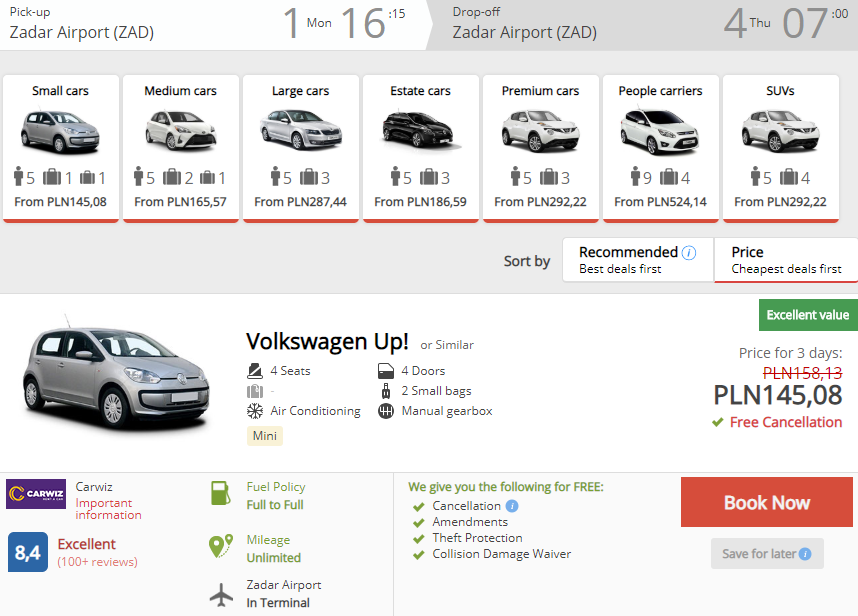Viewport: 858px width, 616px height.
Task: Click the Estate cars black car thumbnail
Action: (420, 130)
